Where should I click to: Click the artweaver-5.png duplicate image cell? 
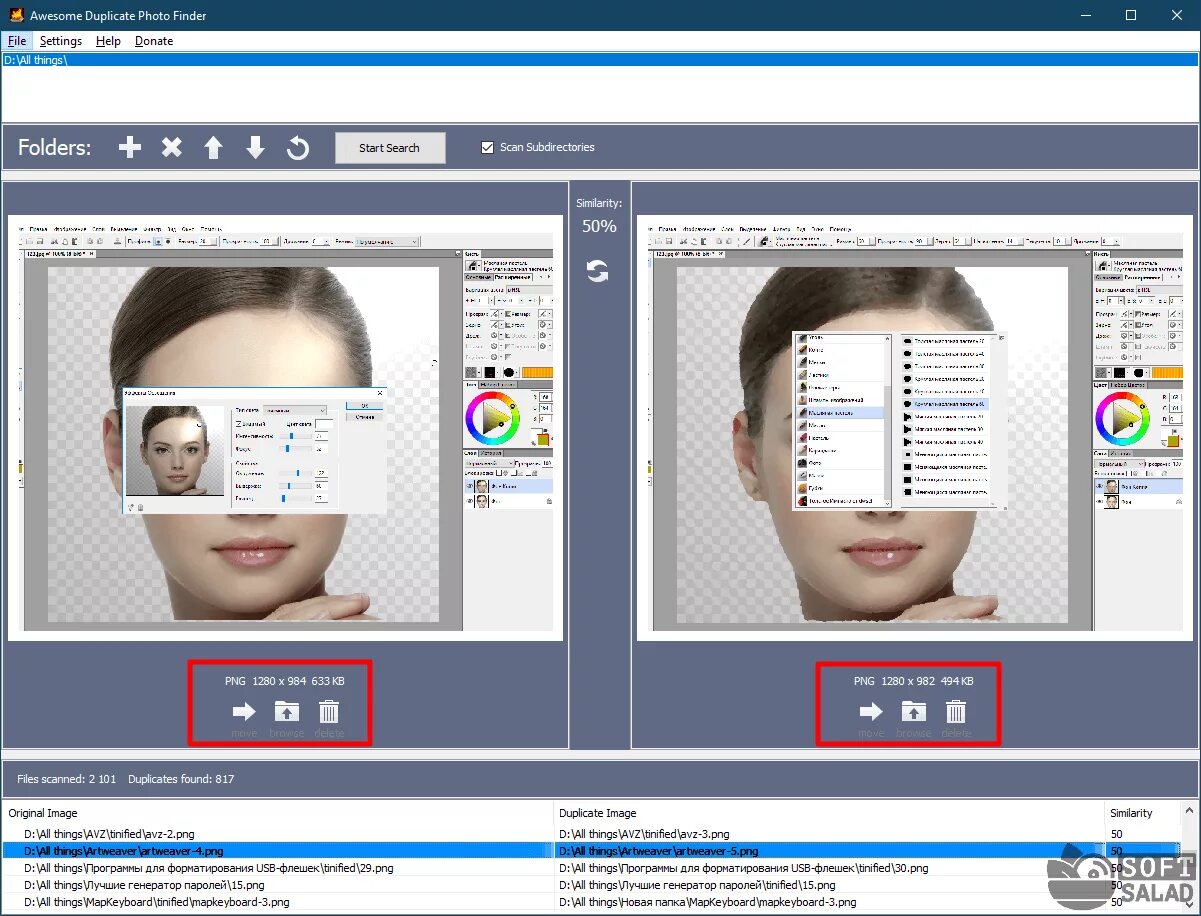click(x=829, y=851)
